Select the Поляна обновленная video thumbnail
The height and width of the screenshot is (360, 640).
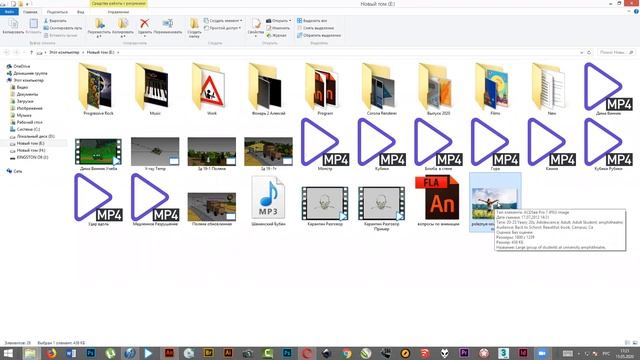212,208
